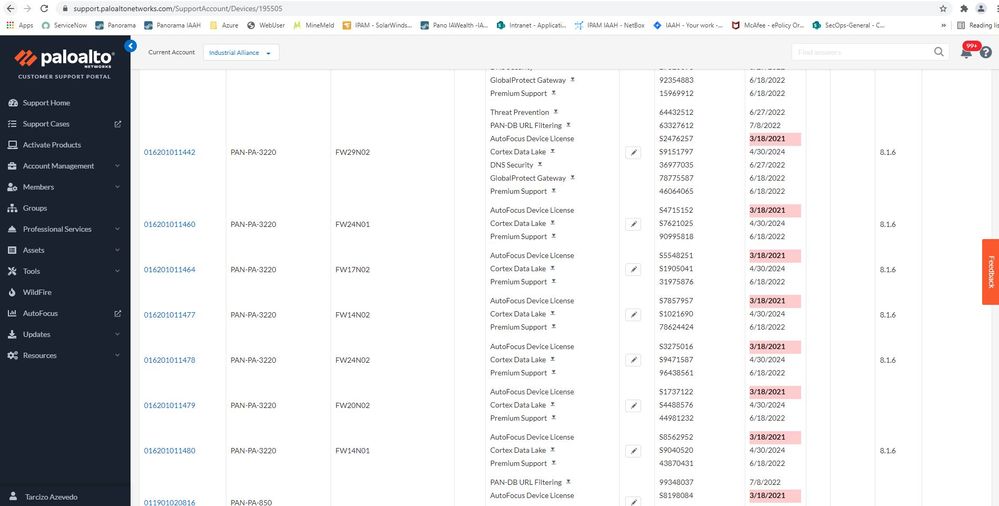Download the FW29N02 PAN-DB URL Filtering key
Screen dimensions: 999x506
pos(568,125)
